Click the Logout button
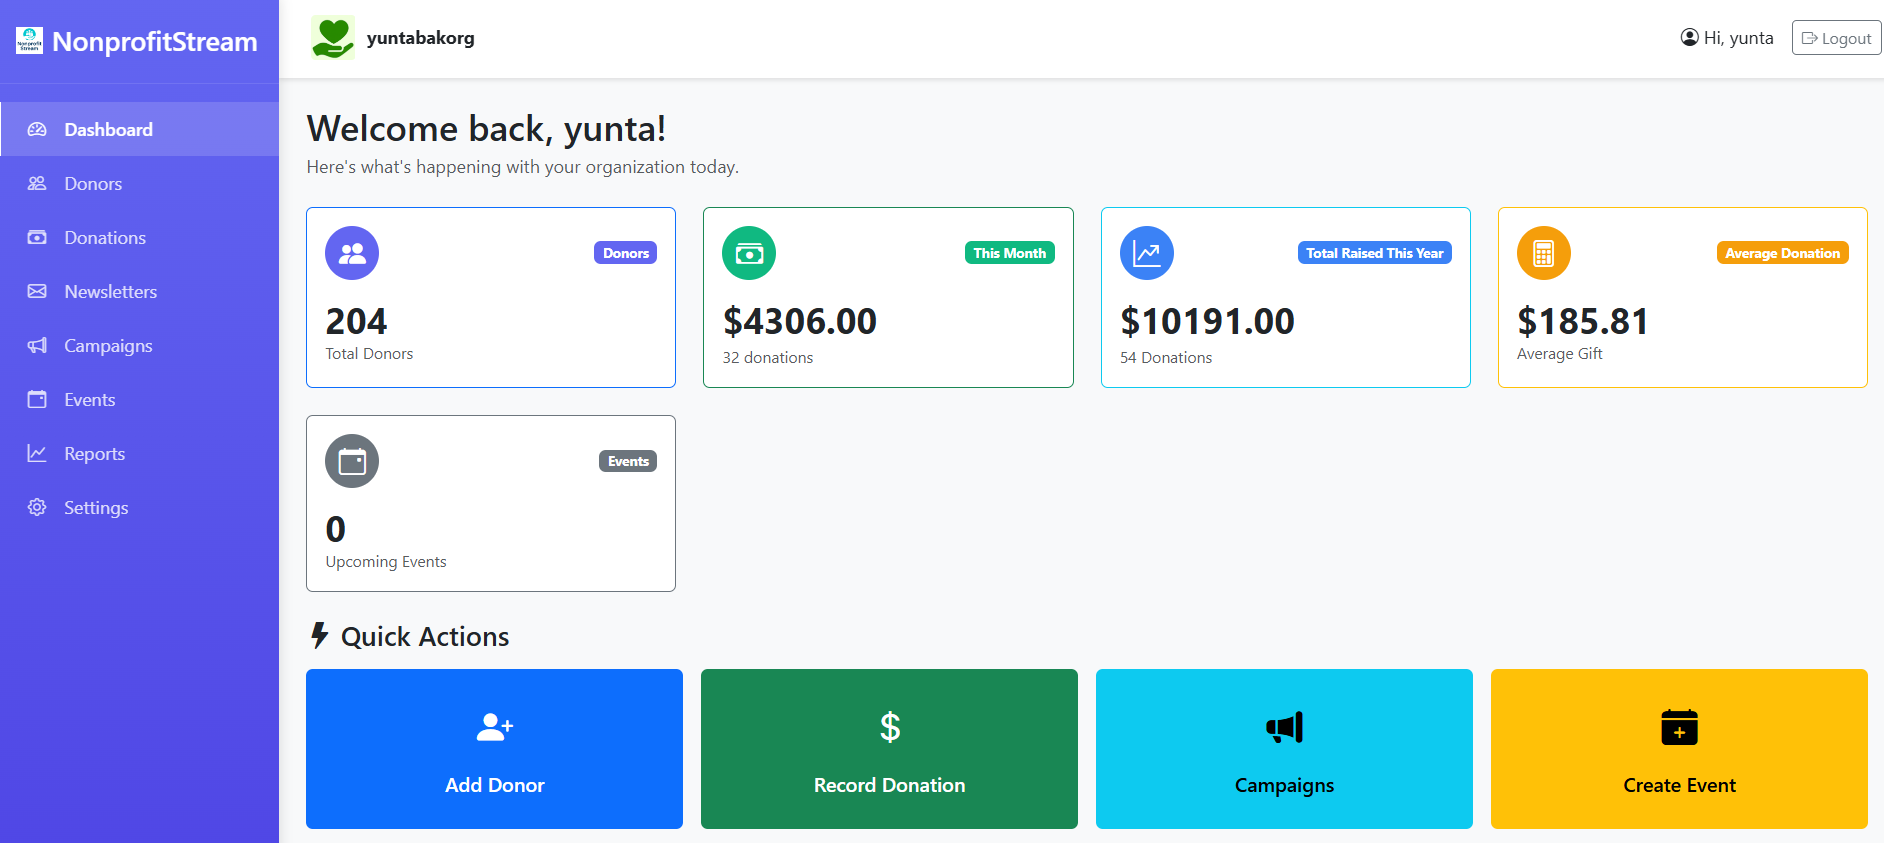Viewport: 1884px width, 843px height. [1836, 37]
